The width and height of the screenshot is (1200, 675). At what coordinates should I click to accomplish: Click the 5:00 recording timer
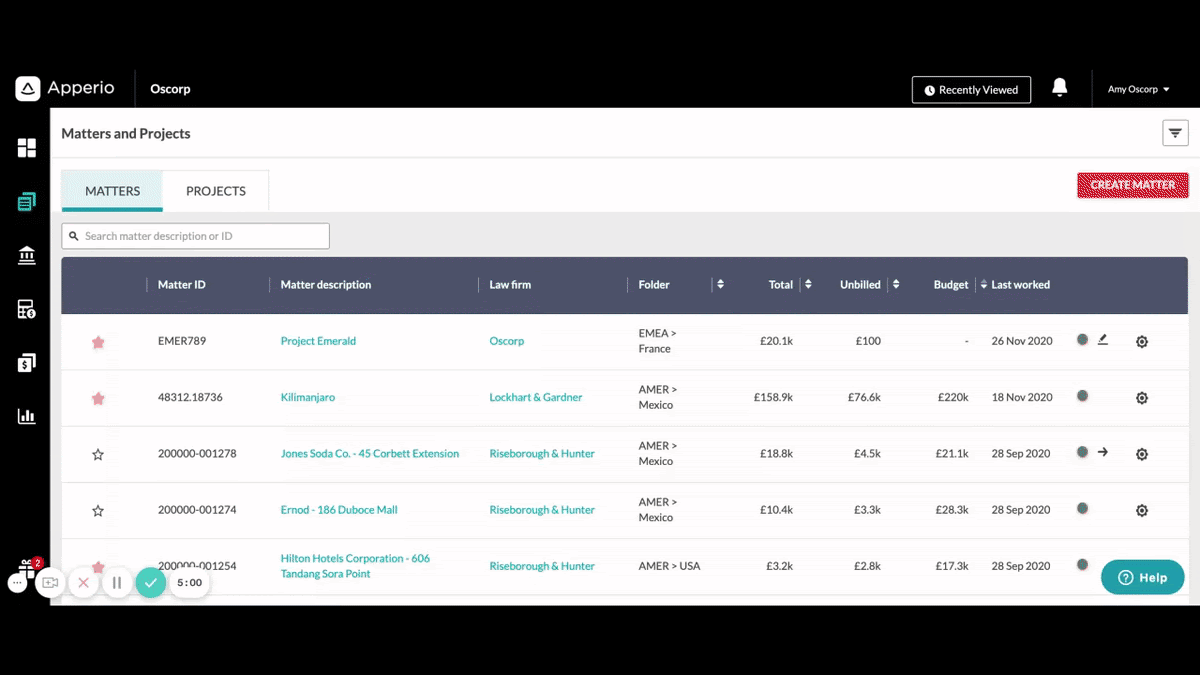coord(189,582)
